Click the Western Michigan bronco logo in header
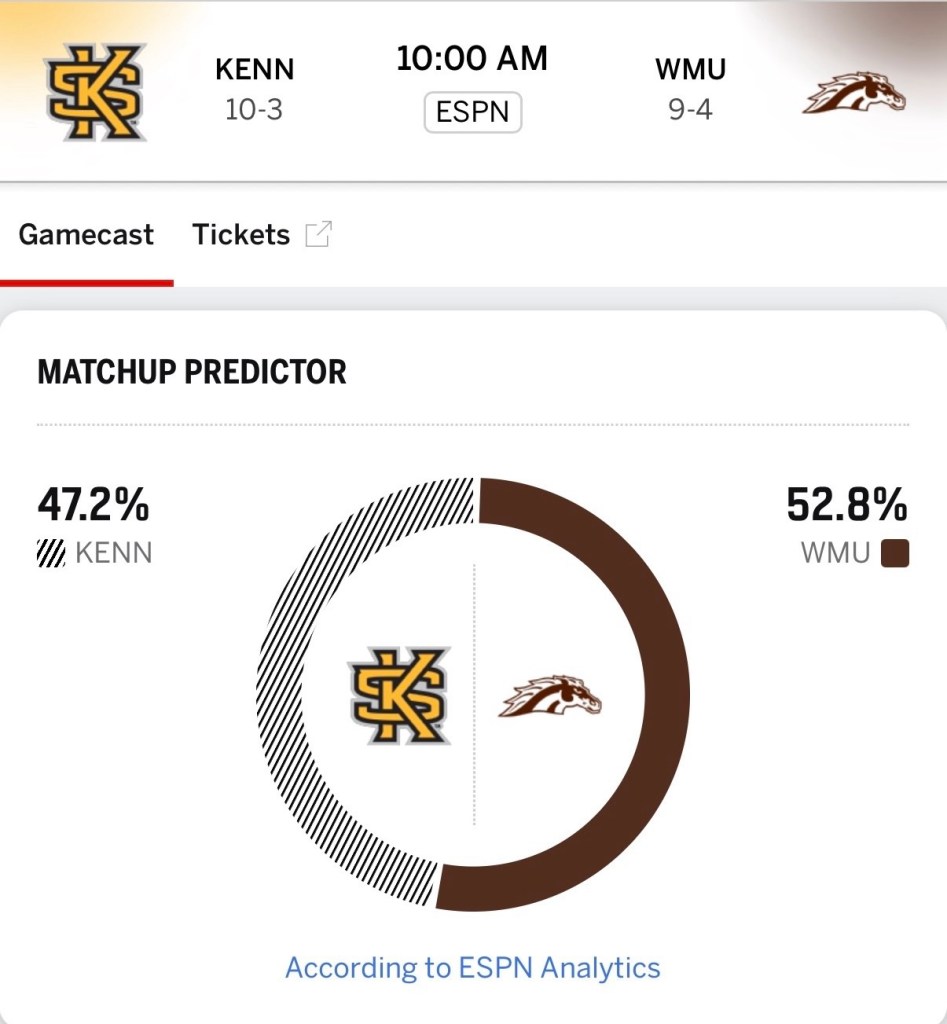Viewport: 947px width, 1024px height. click(854, 93)
